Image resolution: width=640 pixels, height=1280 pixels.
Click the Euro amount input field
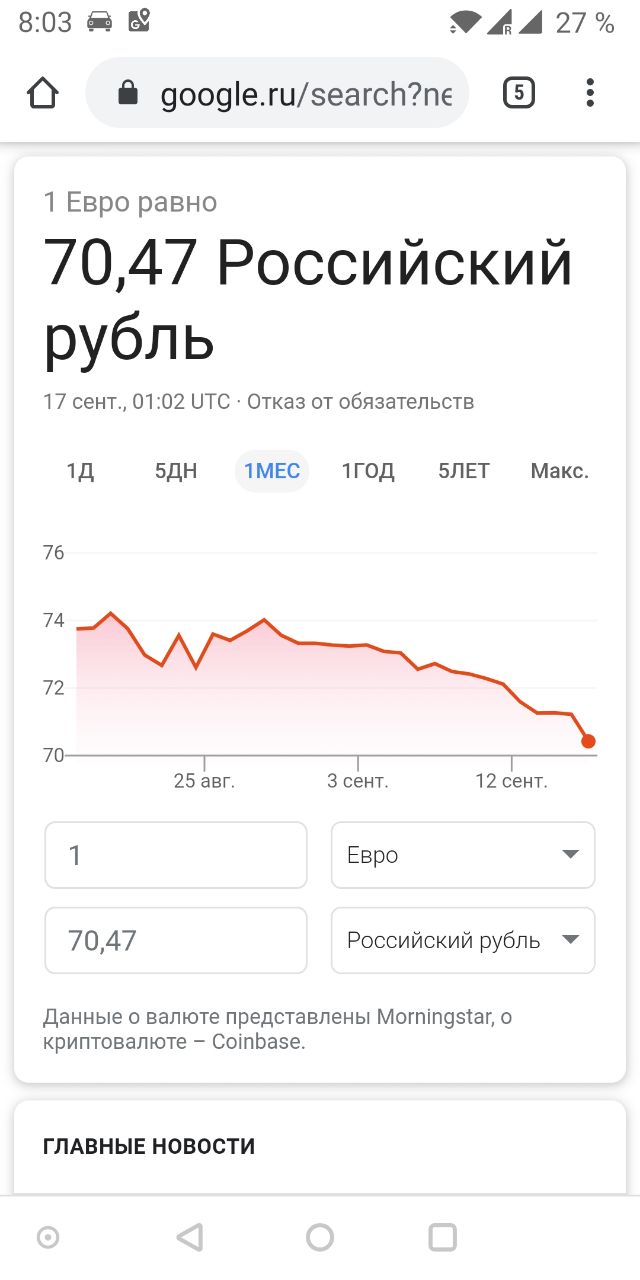click(176, 855)
